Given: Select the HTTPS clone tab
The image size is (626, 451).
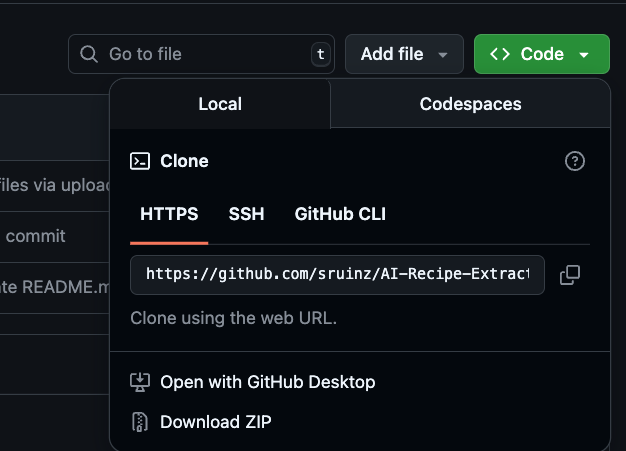Looking at the screenshot, I should [x=169, y=214].
